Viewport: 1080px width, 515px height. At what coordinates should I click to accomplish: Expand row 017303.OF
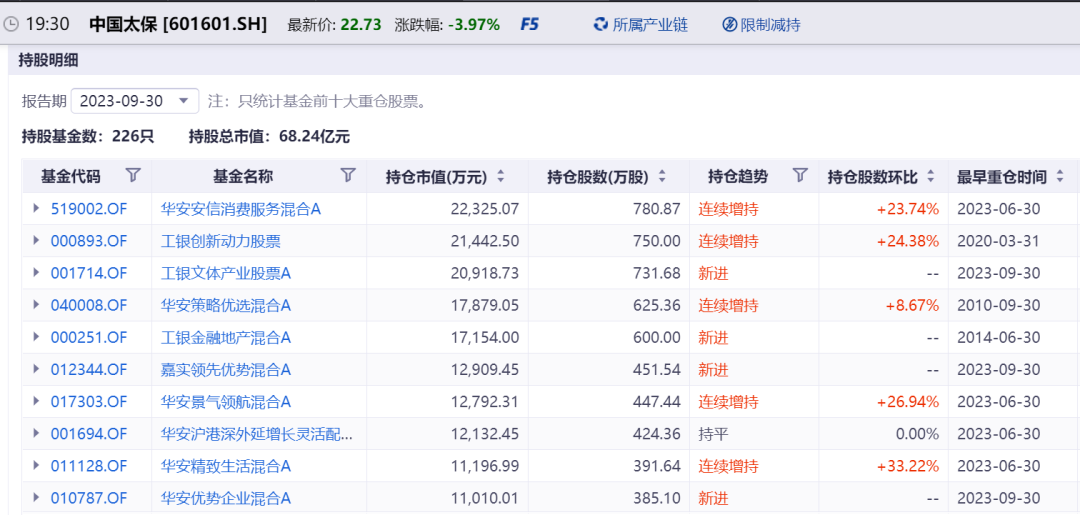coord(37,401)
